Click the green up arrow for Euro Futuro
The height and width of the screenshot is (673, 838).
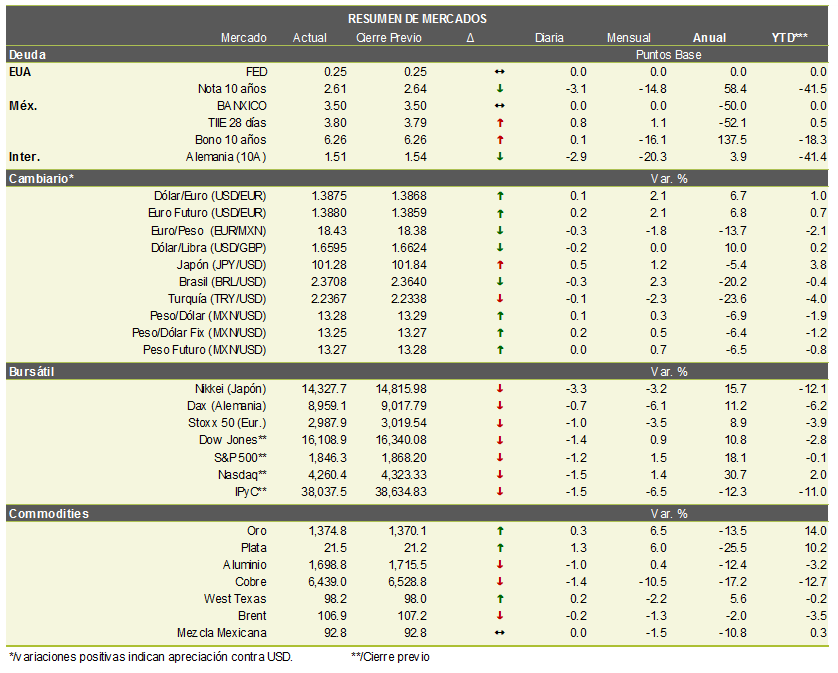tap(500, 213)
